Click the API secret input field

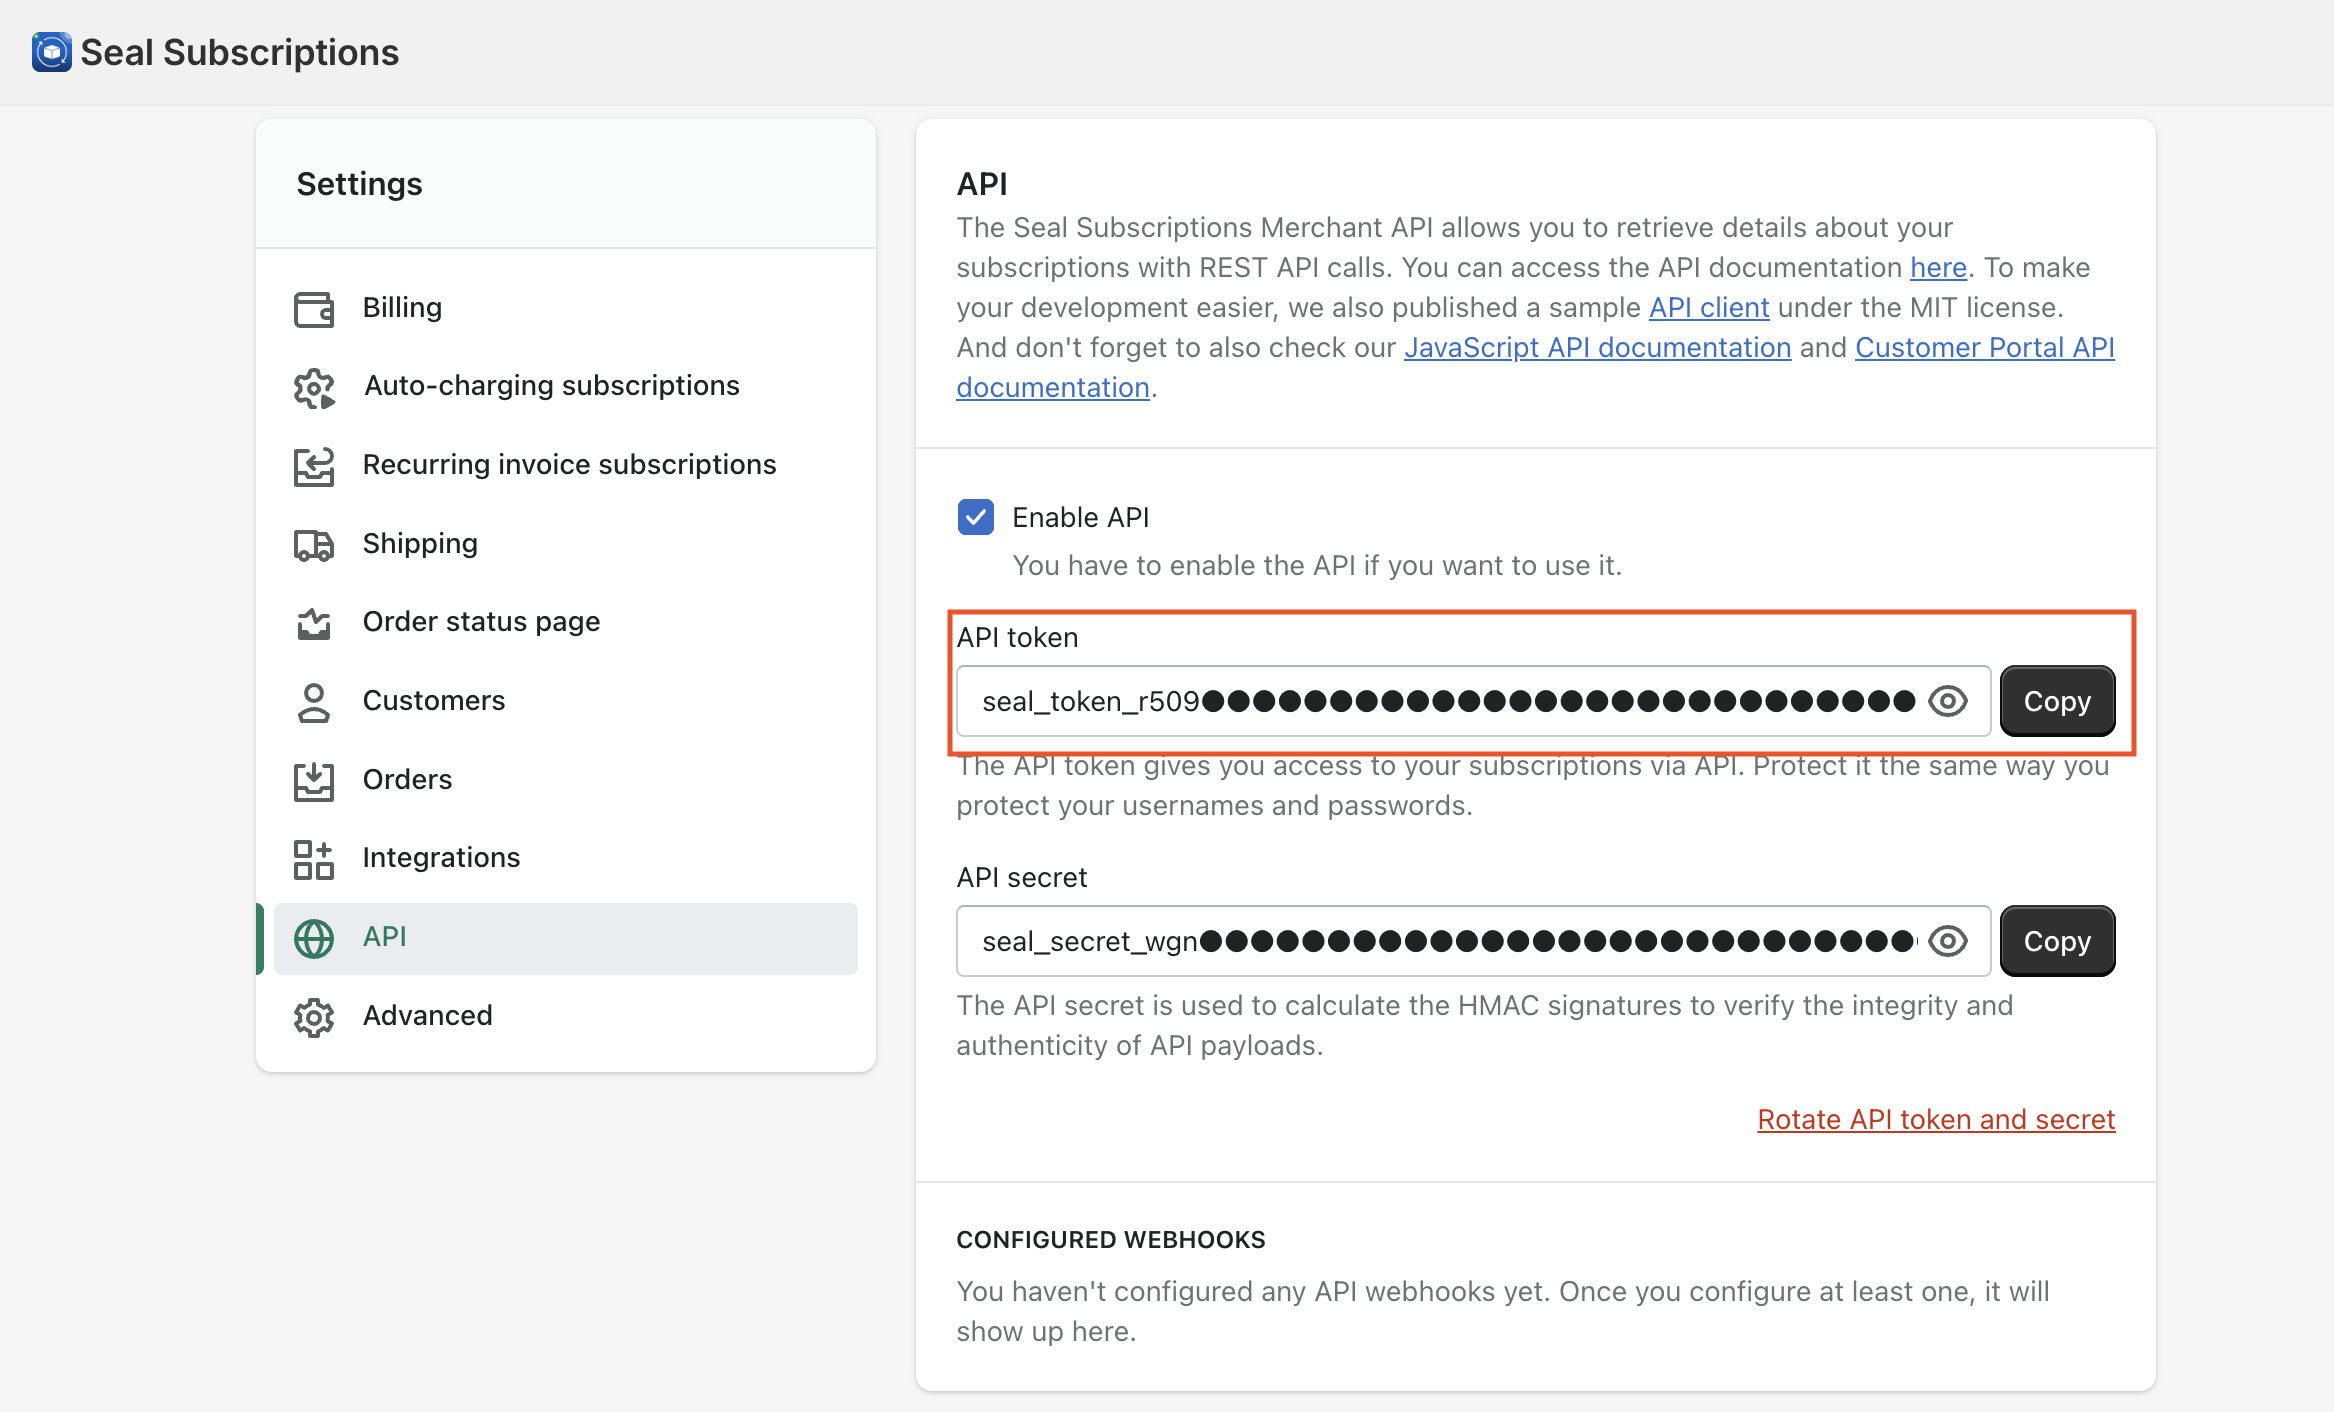point(1473,941)
